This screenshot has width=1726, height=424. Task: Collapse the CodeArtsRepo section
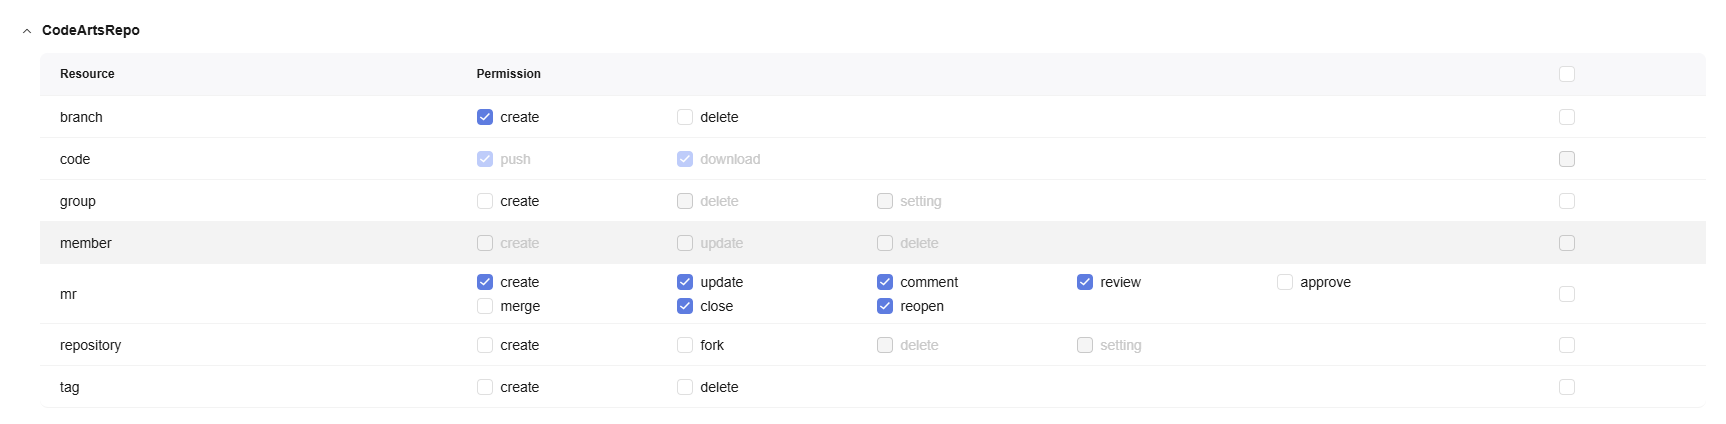(27, 31)
